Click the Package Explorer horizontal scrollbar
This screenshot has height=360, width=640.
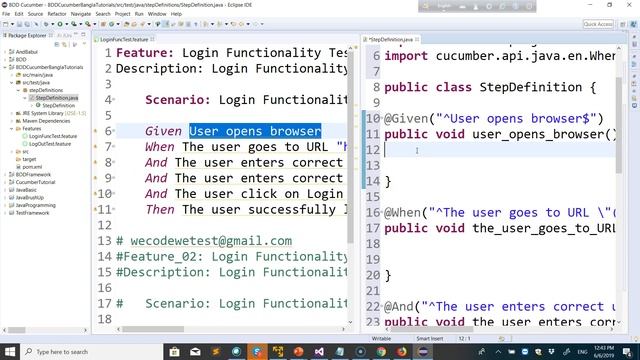pos(17,330)
